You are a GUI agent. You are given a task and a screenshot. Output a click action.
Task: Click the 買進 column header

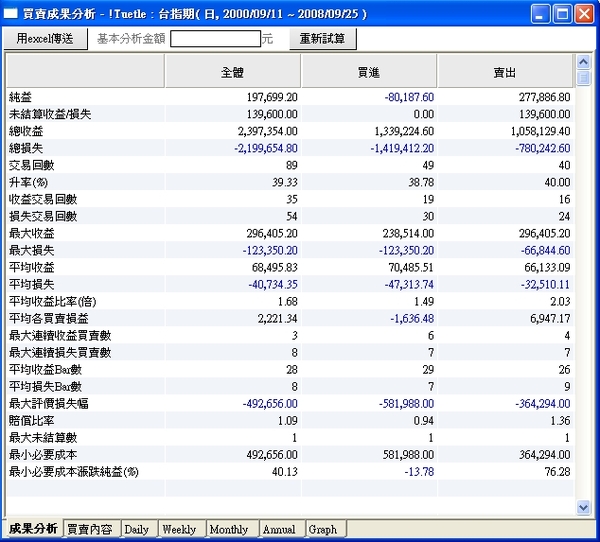(x=369, y=72)
